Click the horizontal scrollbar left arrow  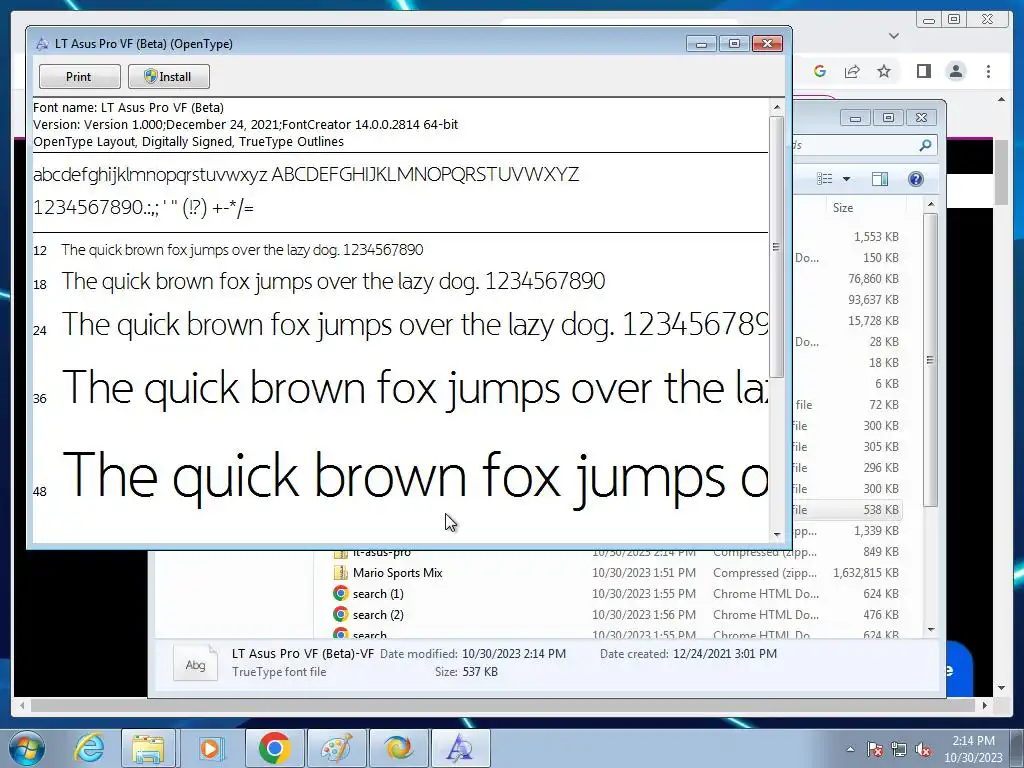tap(22, 705)
